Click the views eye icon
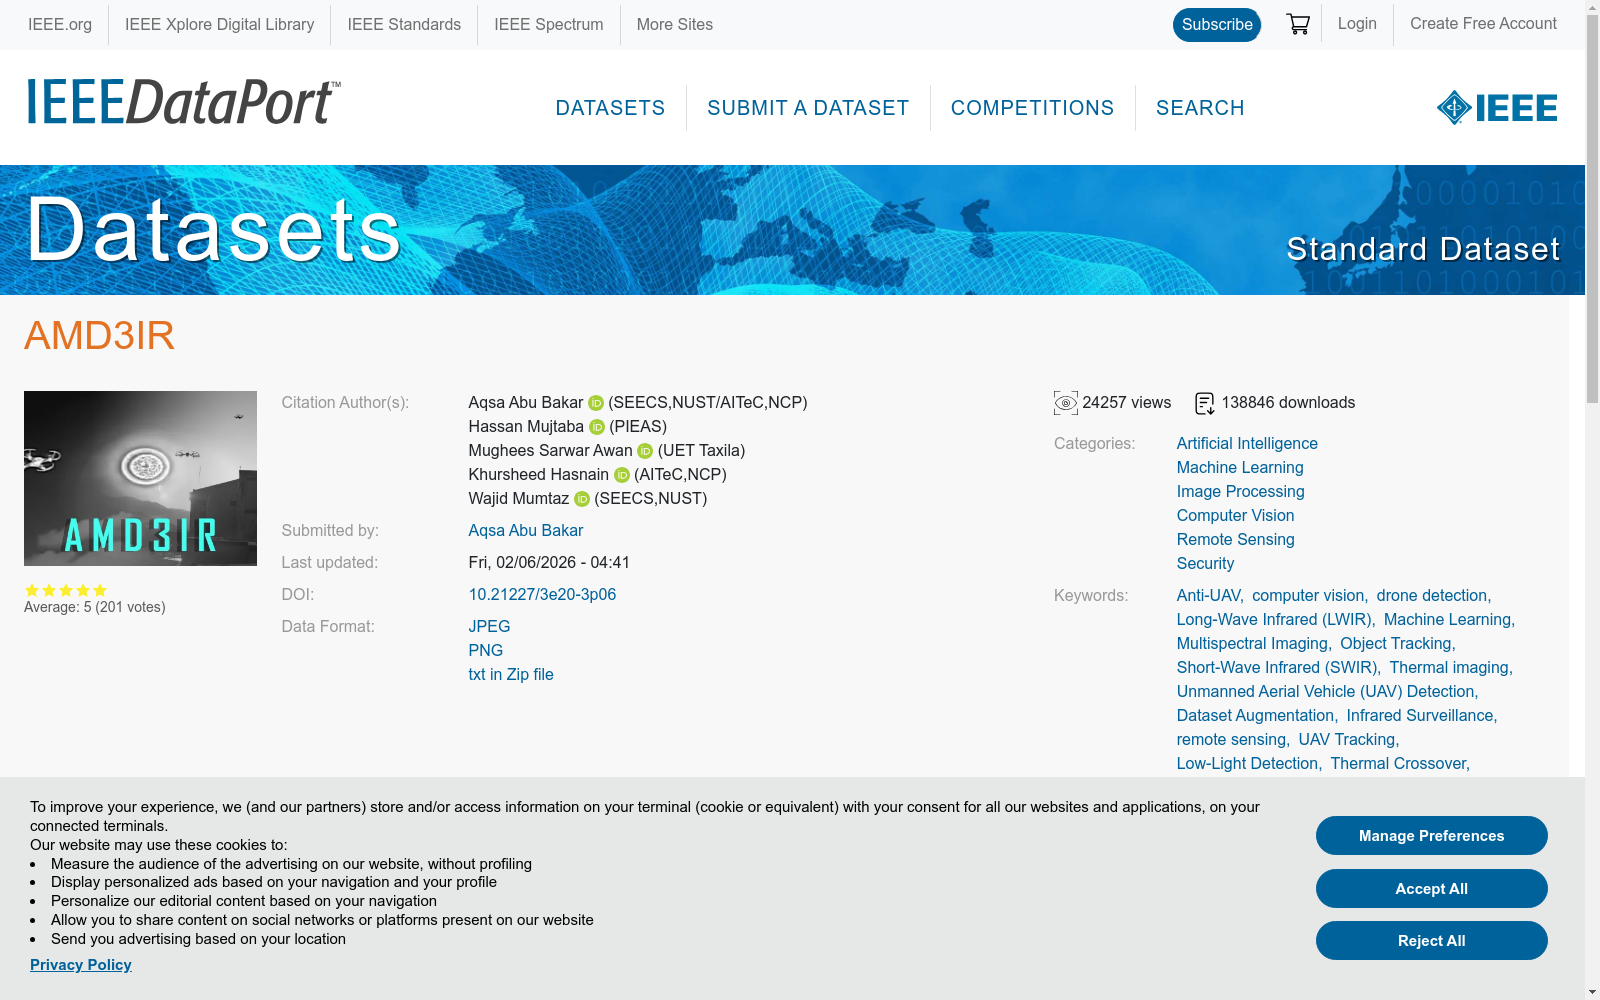This screenshot has width=1600, height=1000. 1066,403
